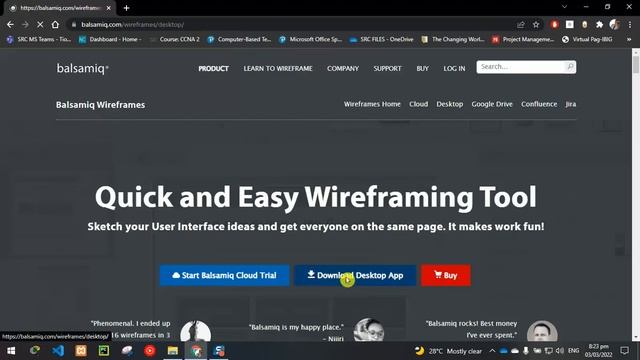Open the Windows Start menu
Screen dimensions: 640x360
tap(11, 351)
